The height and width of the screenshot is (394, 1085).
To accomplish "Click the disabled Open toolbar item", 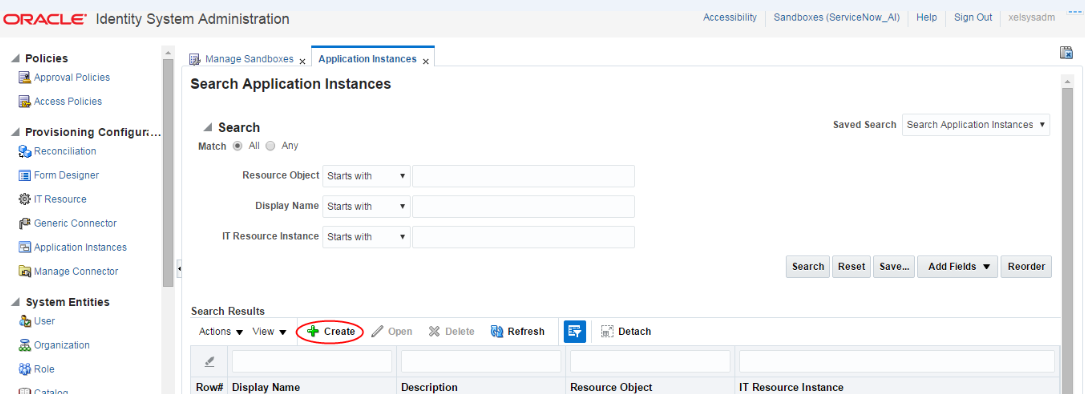I will click(392, 332).
